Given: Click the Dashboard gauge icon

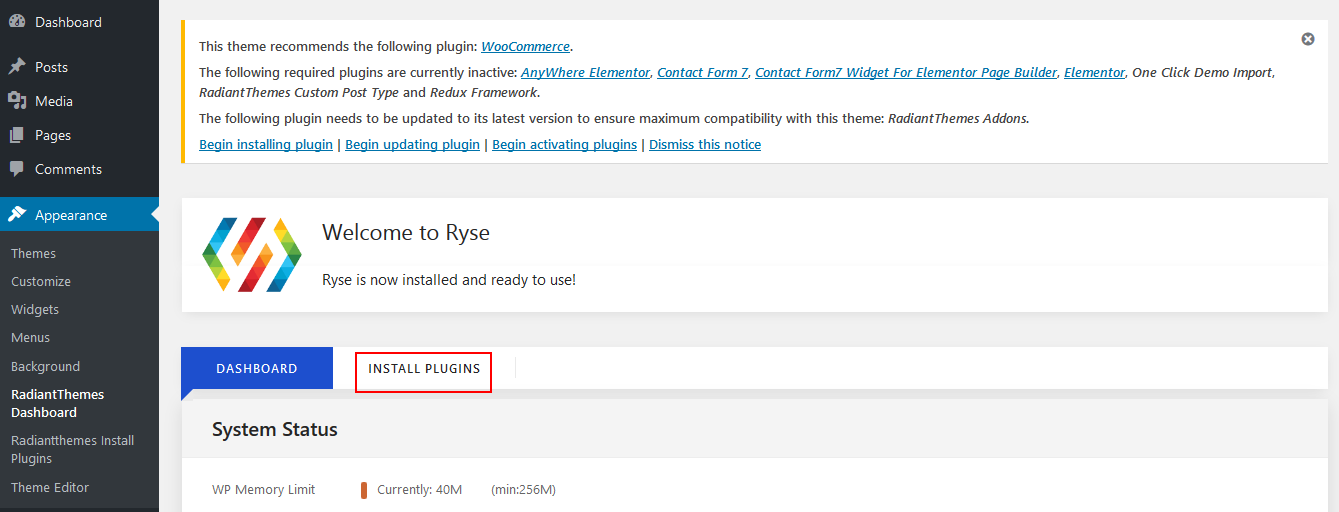Looking at the screenshot, I should pyautogui.click(x=17, y=22).
